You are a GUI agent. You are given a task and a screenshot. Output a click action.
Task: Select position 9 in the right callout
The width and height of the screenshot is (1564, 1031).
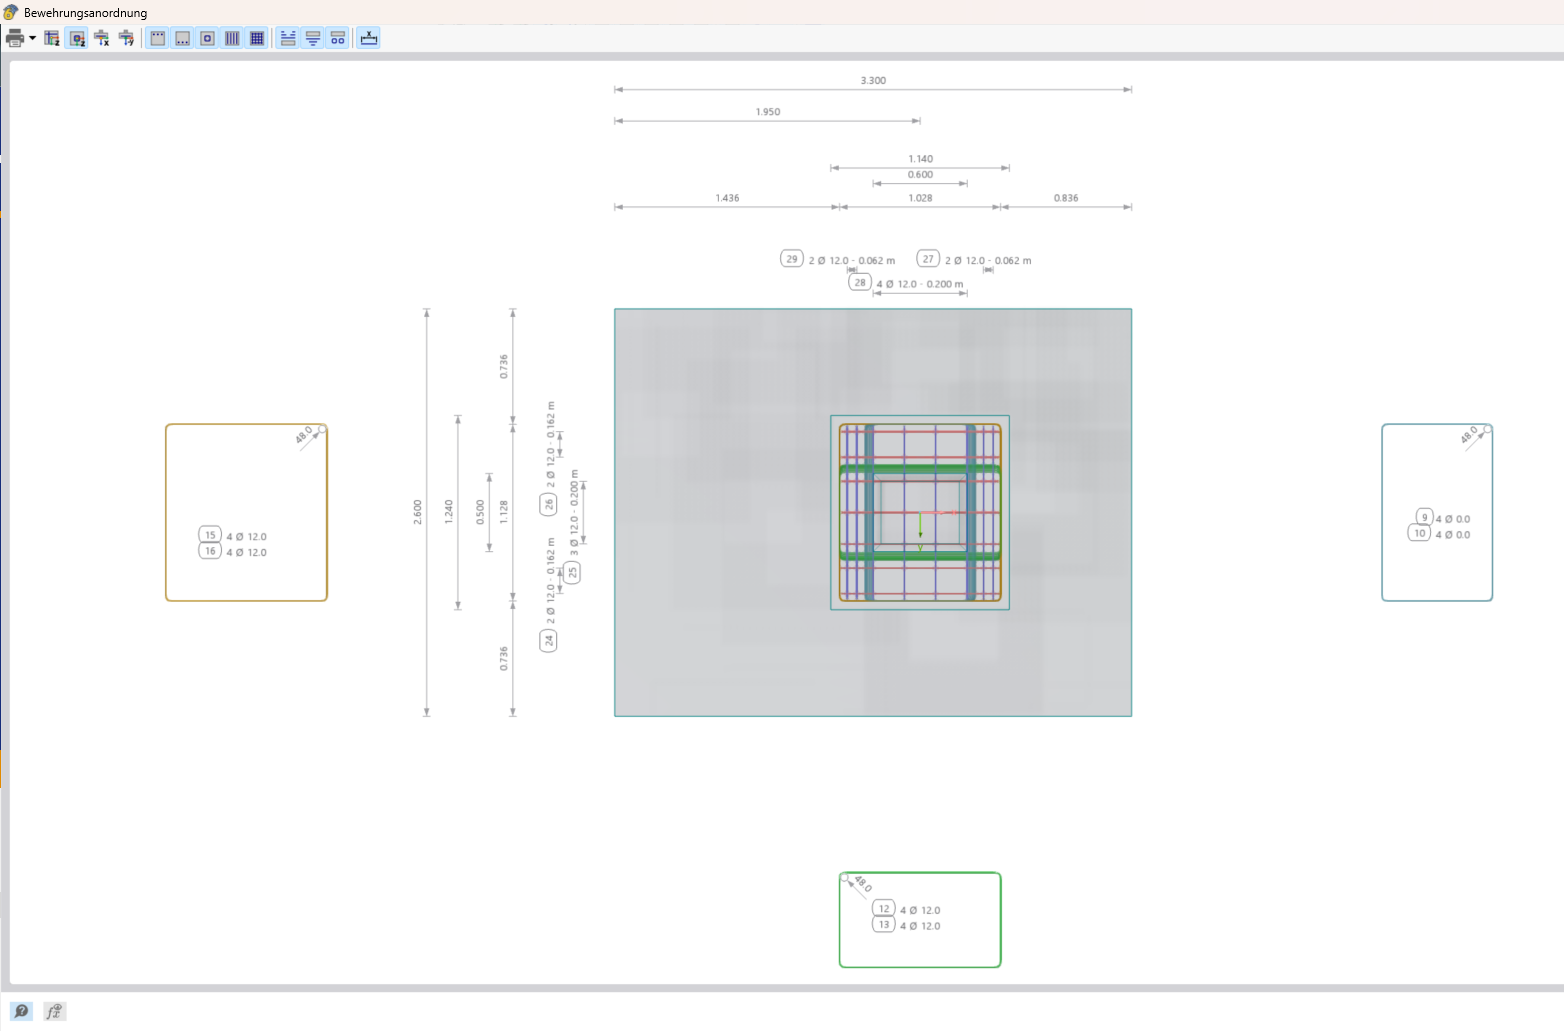point(1422,517)
